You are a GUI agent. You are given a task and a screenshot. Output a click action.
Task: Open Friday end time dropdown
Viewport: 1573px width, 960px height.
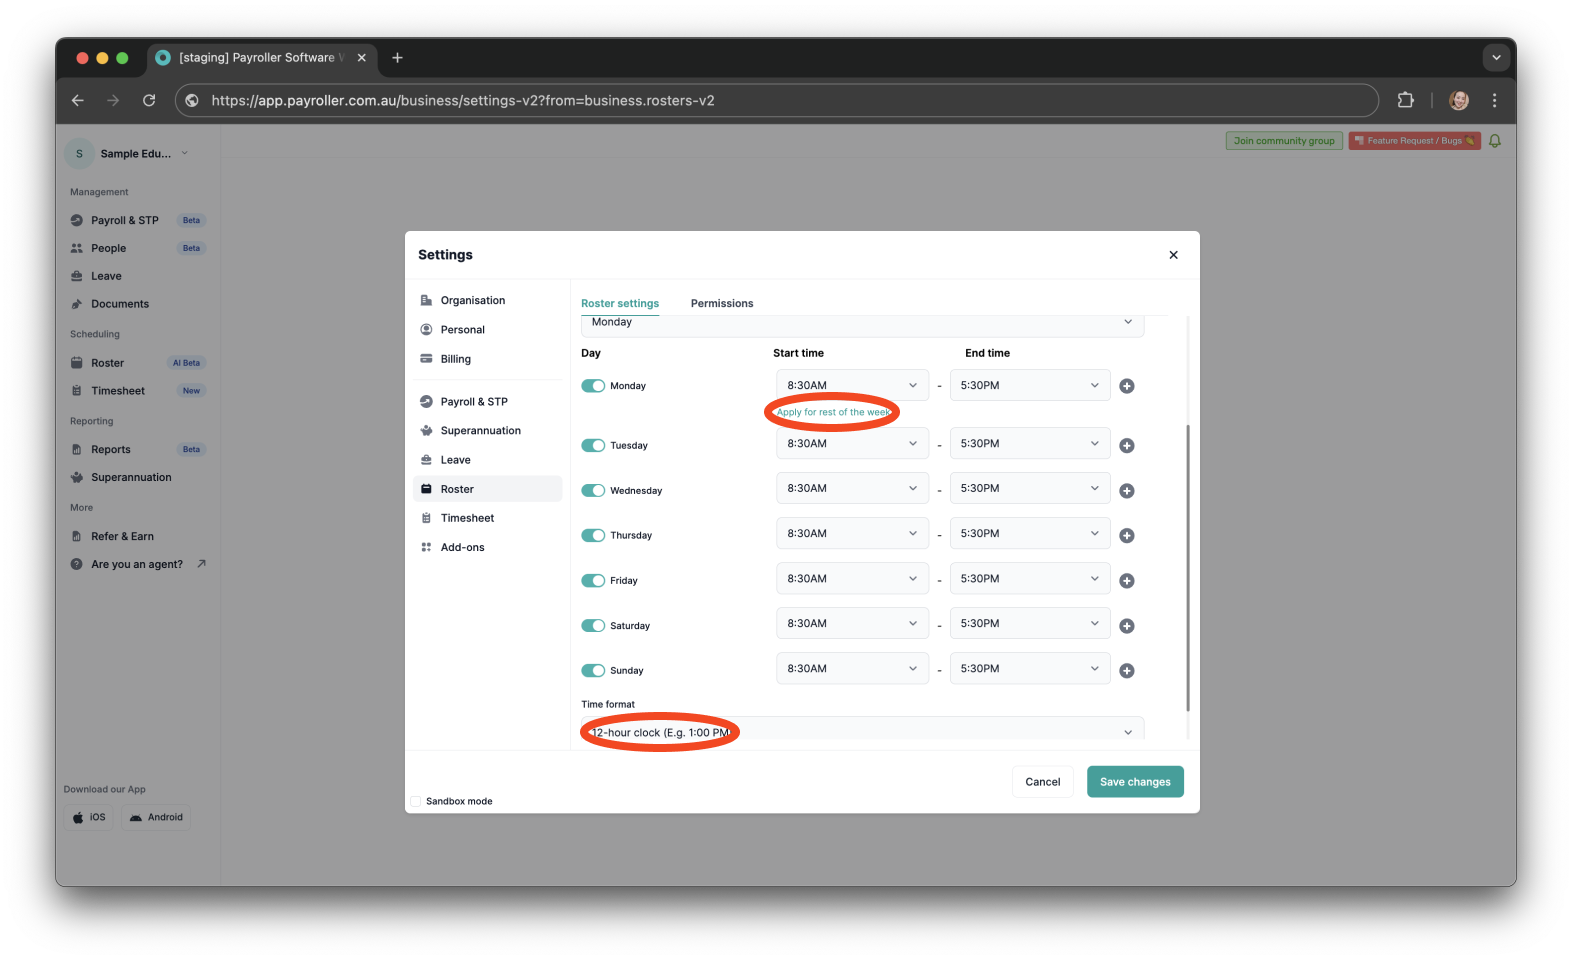click(1030, 579)
